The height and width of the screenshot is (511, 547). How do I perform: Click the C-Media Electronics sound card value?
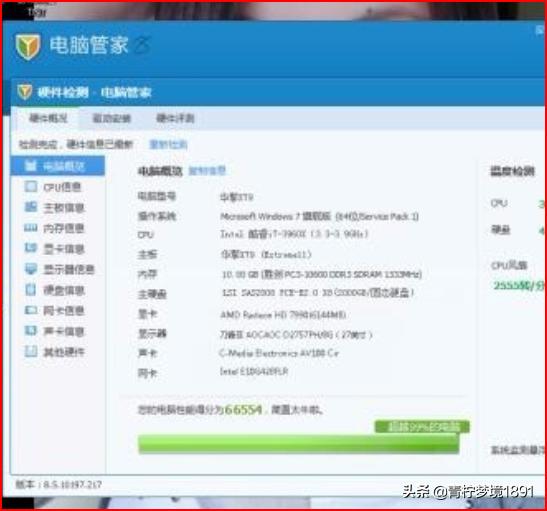coord(279,353)
